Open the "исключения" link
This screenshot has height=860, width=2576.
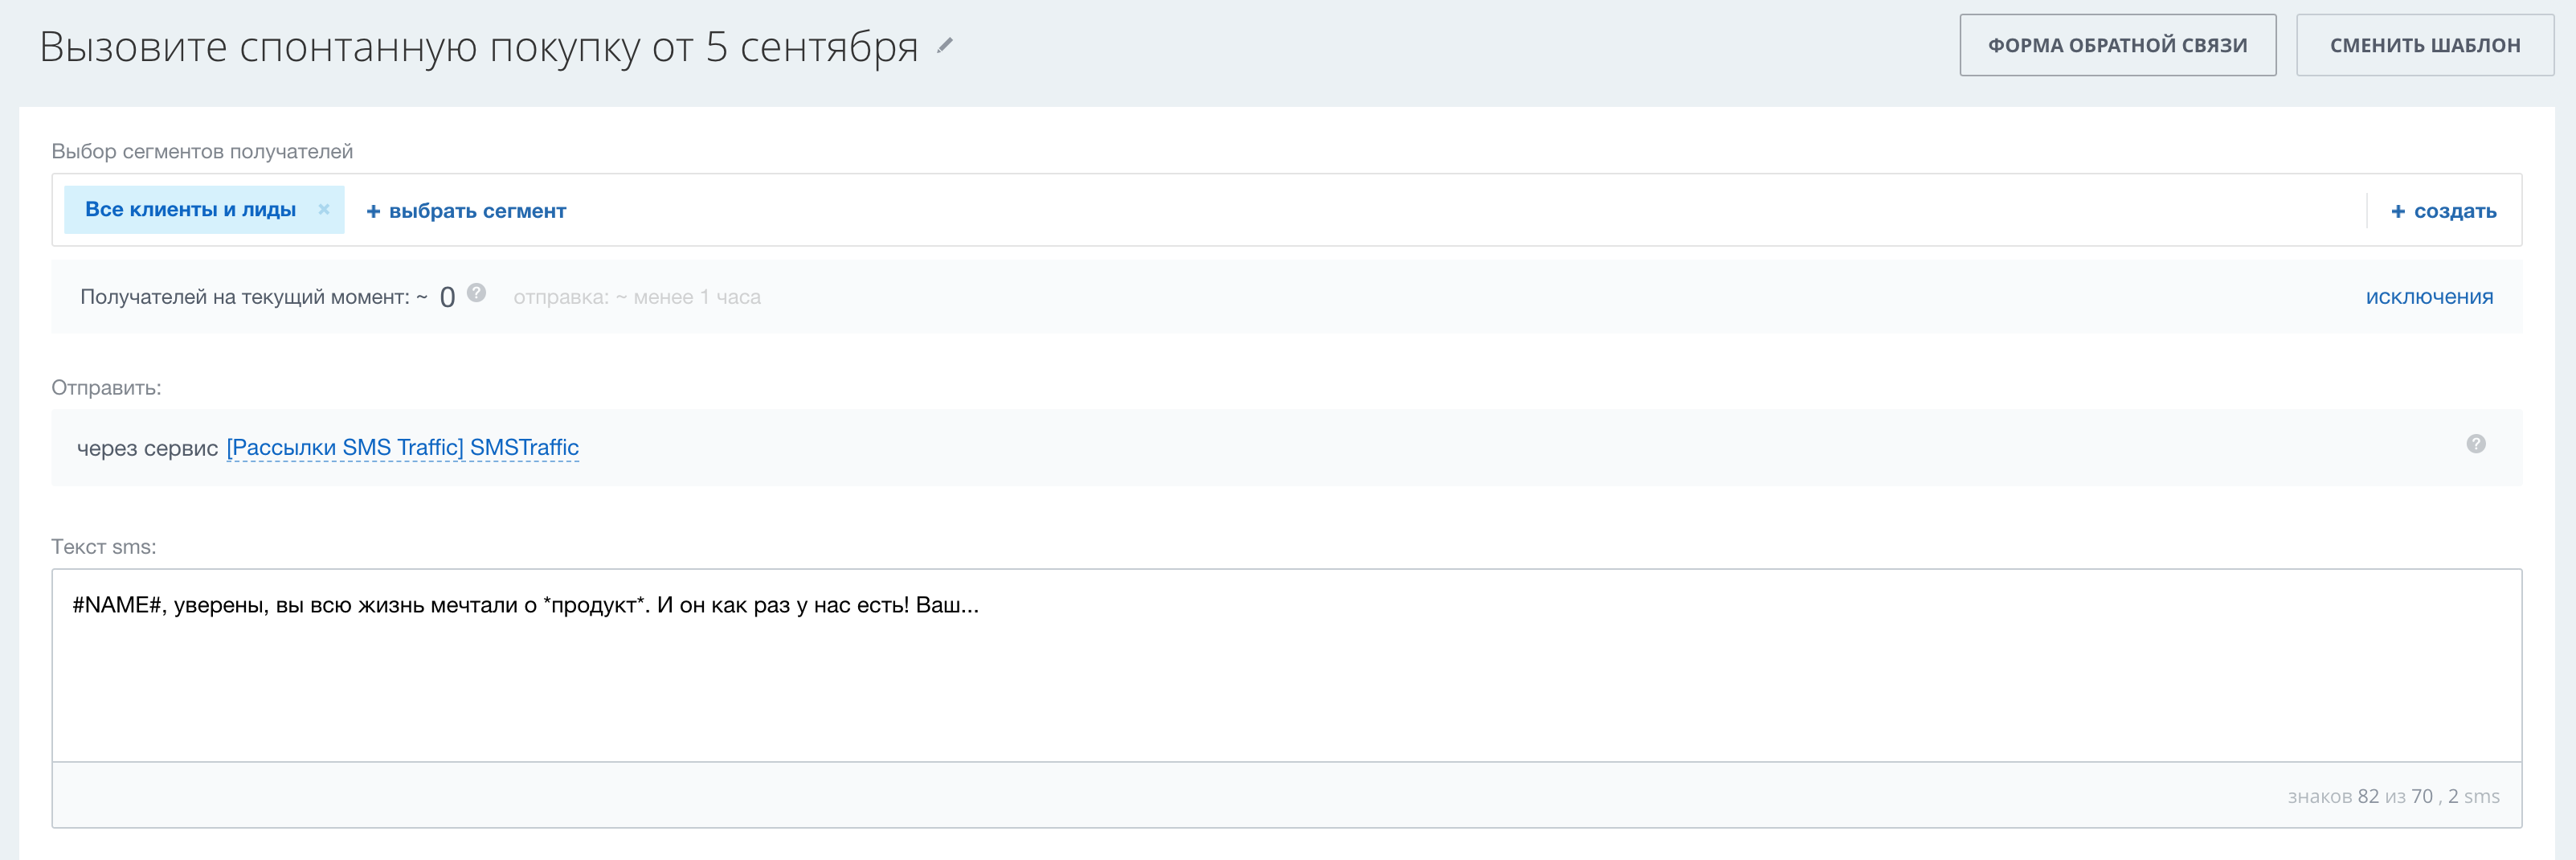2428,297
